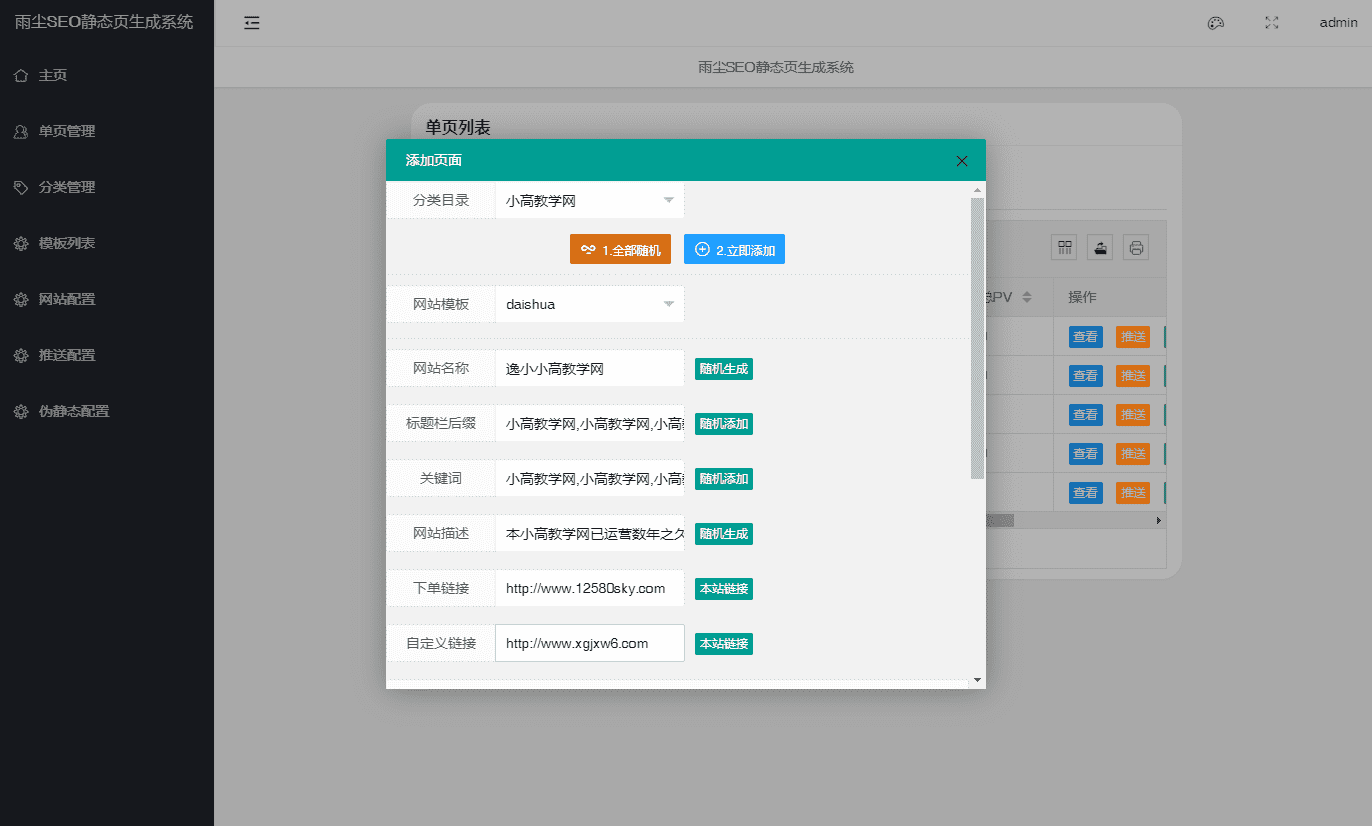Click the table export icon
The width and height of the screenshot is (1372, 826).
1100,247
